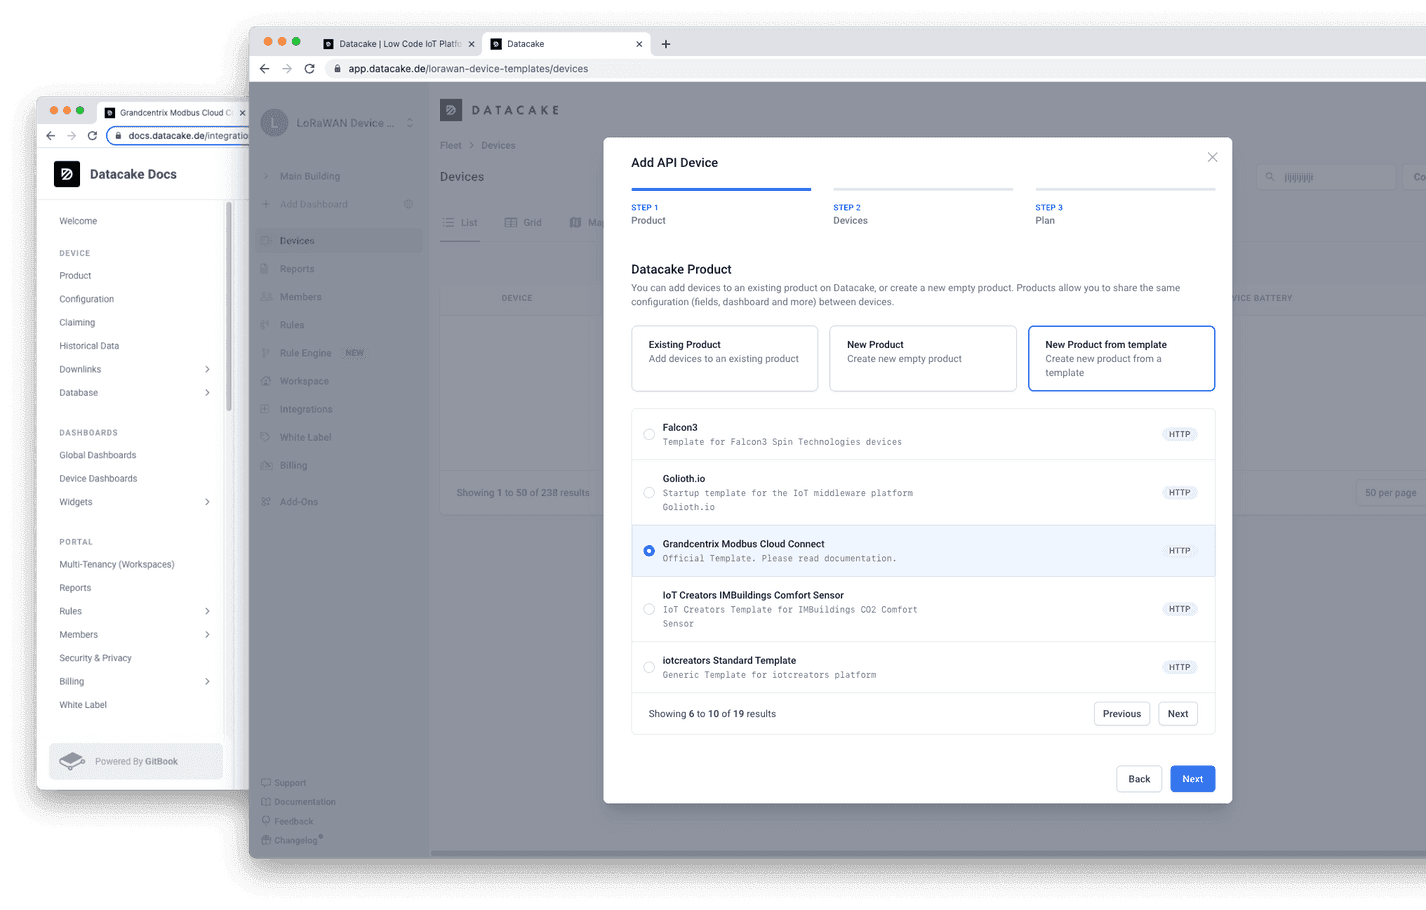
Task: Click Next beside Previous in template pagination
Action: click(x=1178, y=714)
